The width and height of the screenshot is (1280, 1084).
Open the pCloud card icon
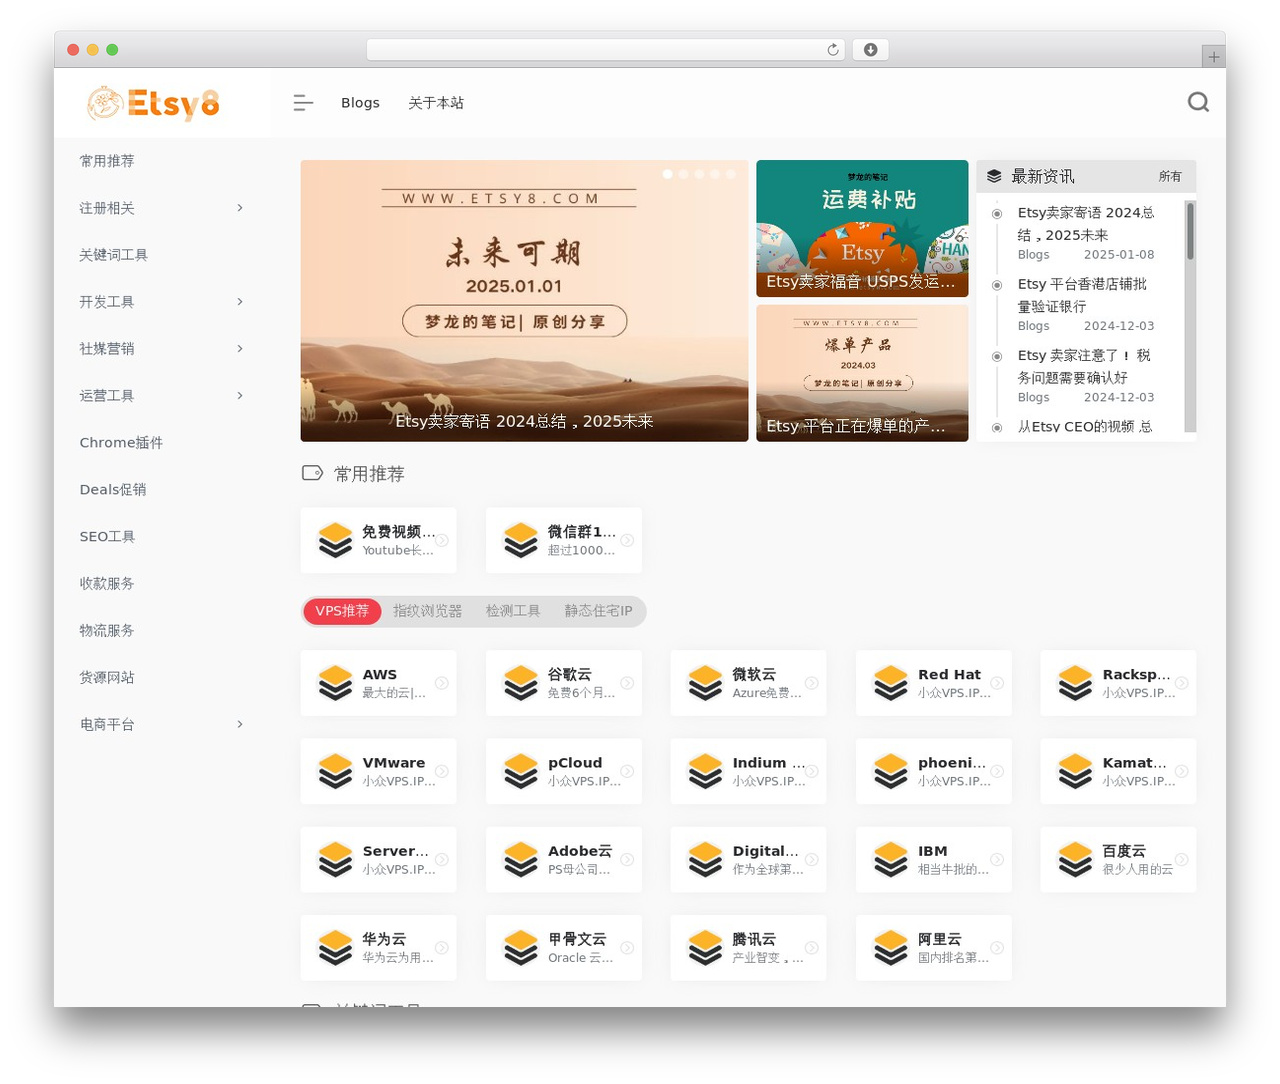pyautogui.click(x=521, y=771)
